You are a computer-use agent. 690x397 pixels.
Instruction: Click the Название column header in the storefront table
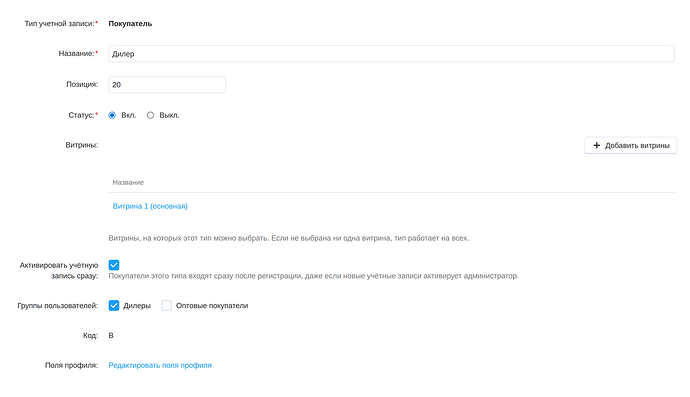(x=128, y=182)
